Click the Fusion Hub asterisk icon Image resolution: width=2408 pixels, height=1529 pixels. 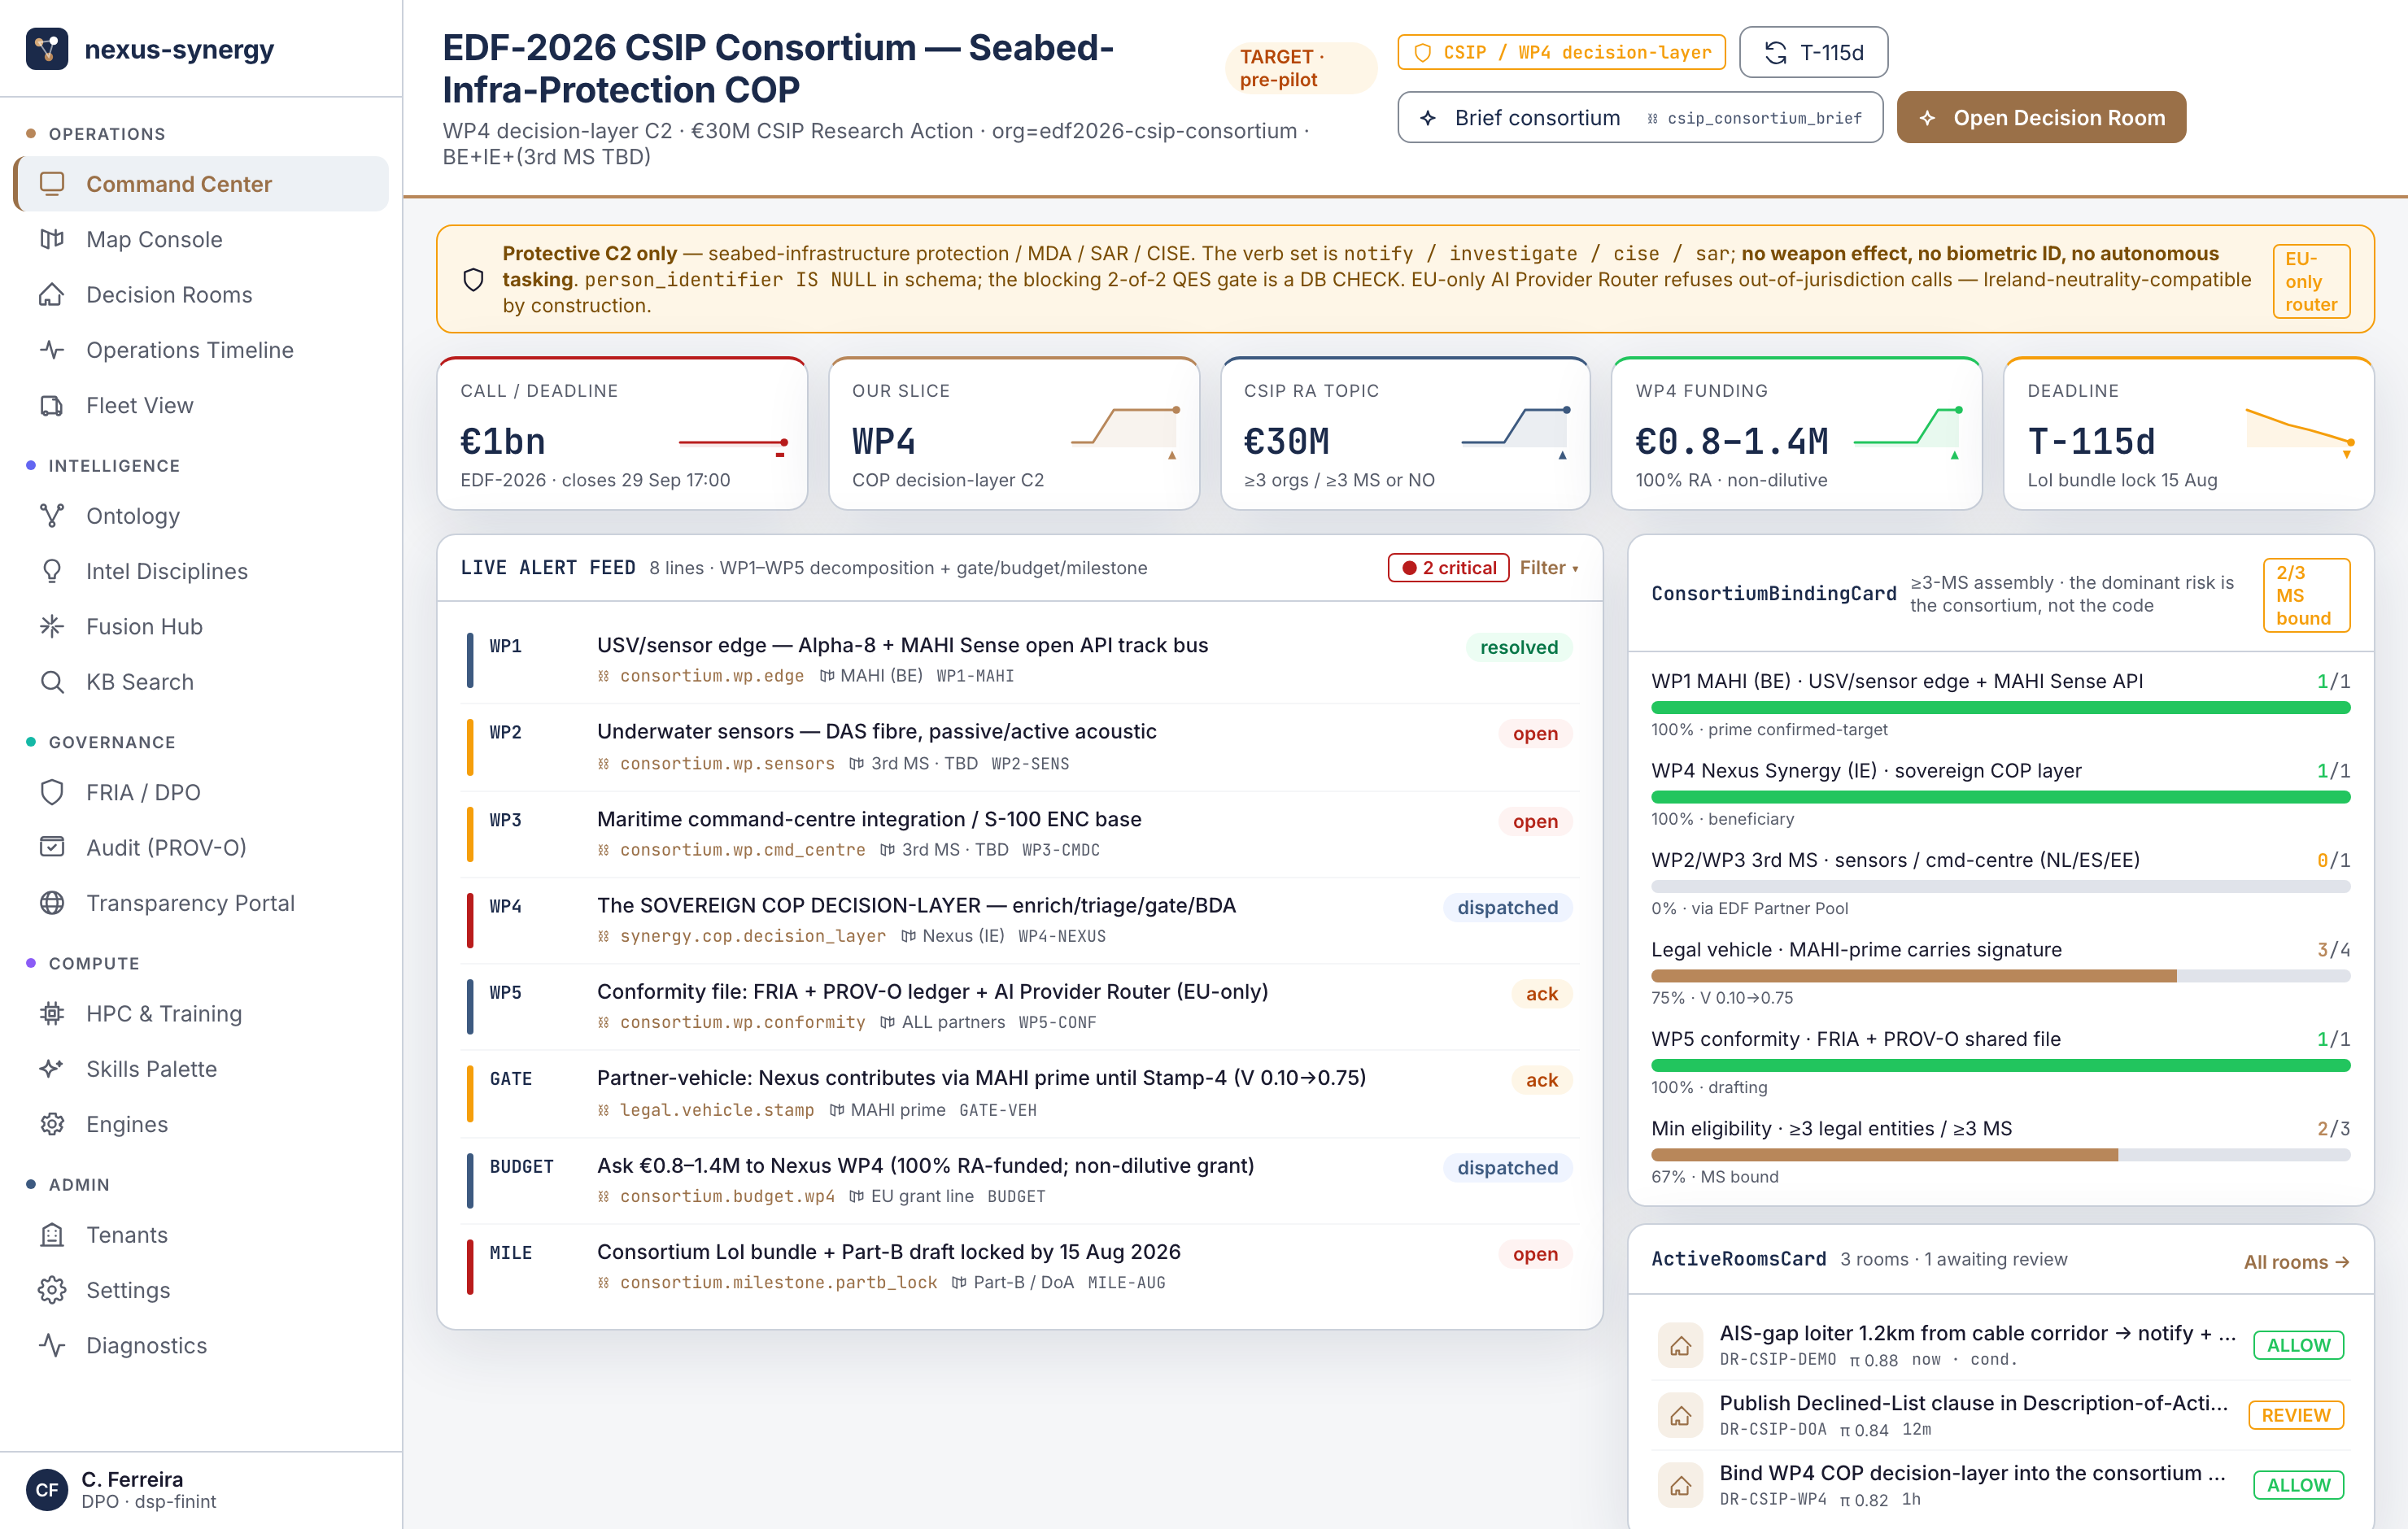52,626
